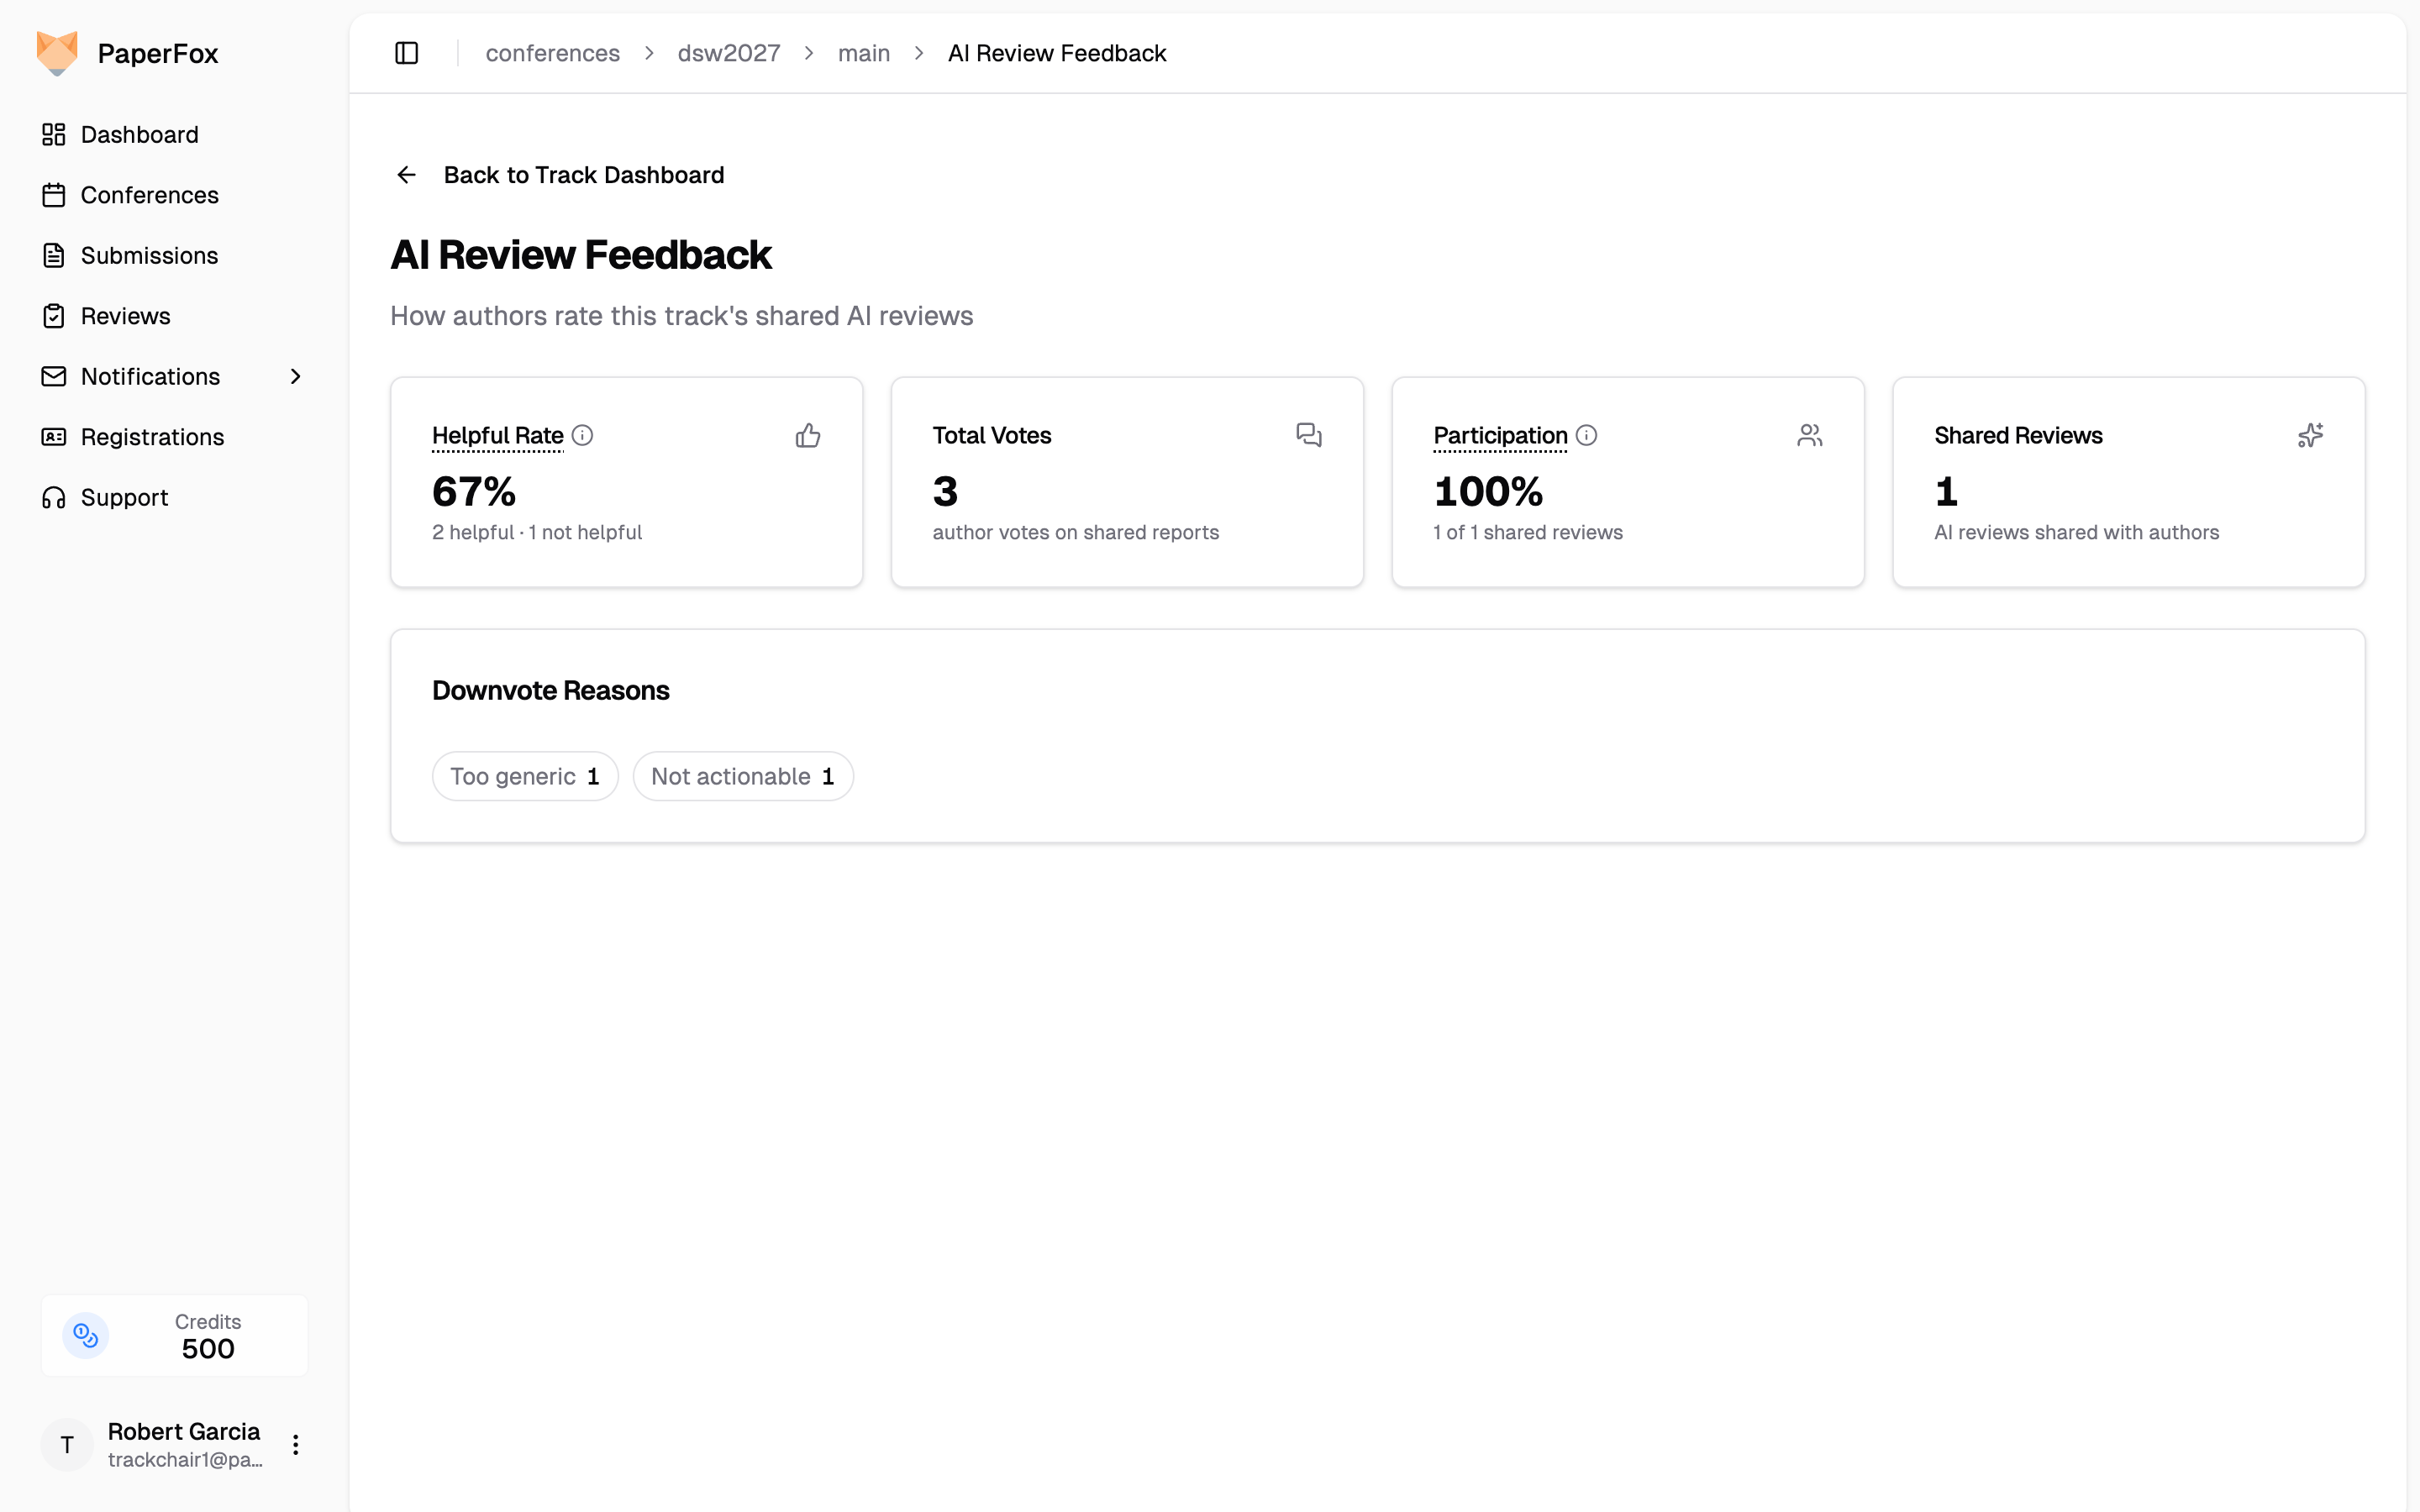Screen dimensions: 2420x1512
Task: Open the user options three-dot menu
Action: tap(295, 1444)
